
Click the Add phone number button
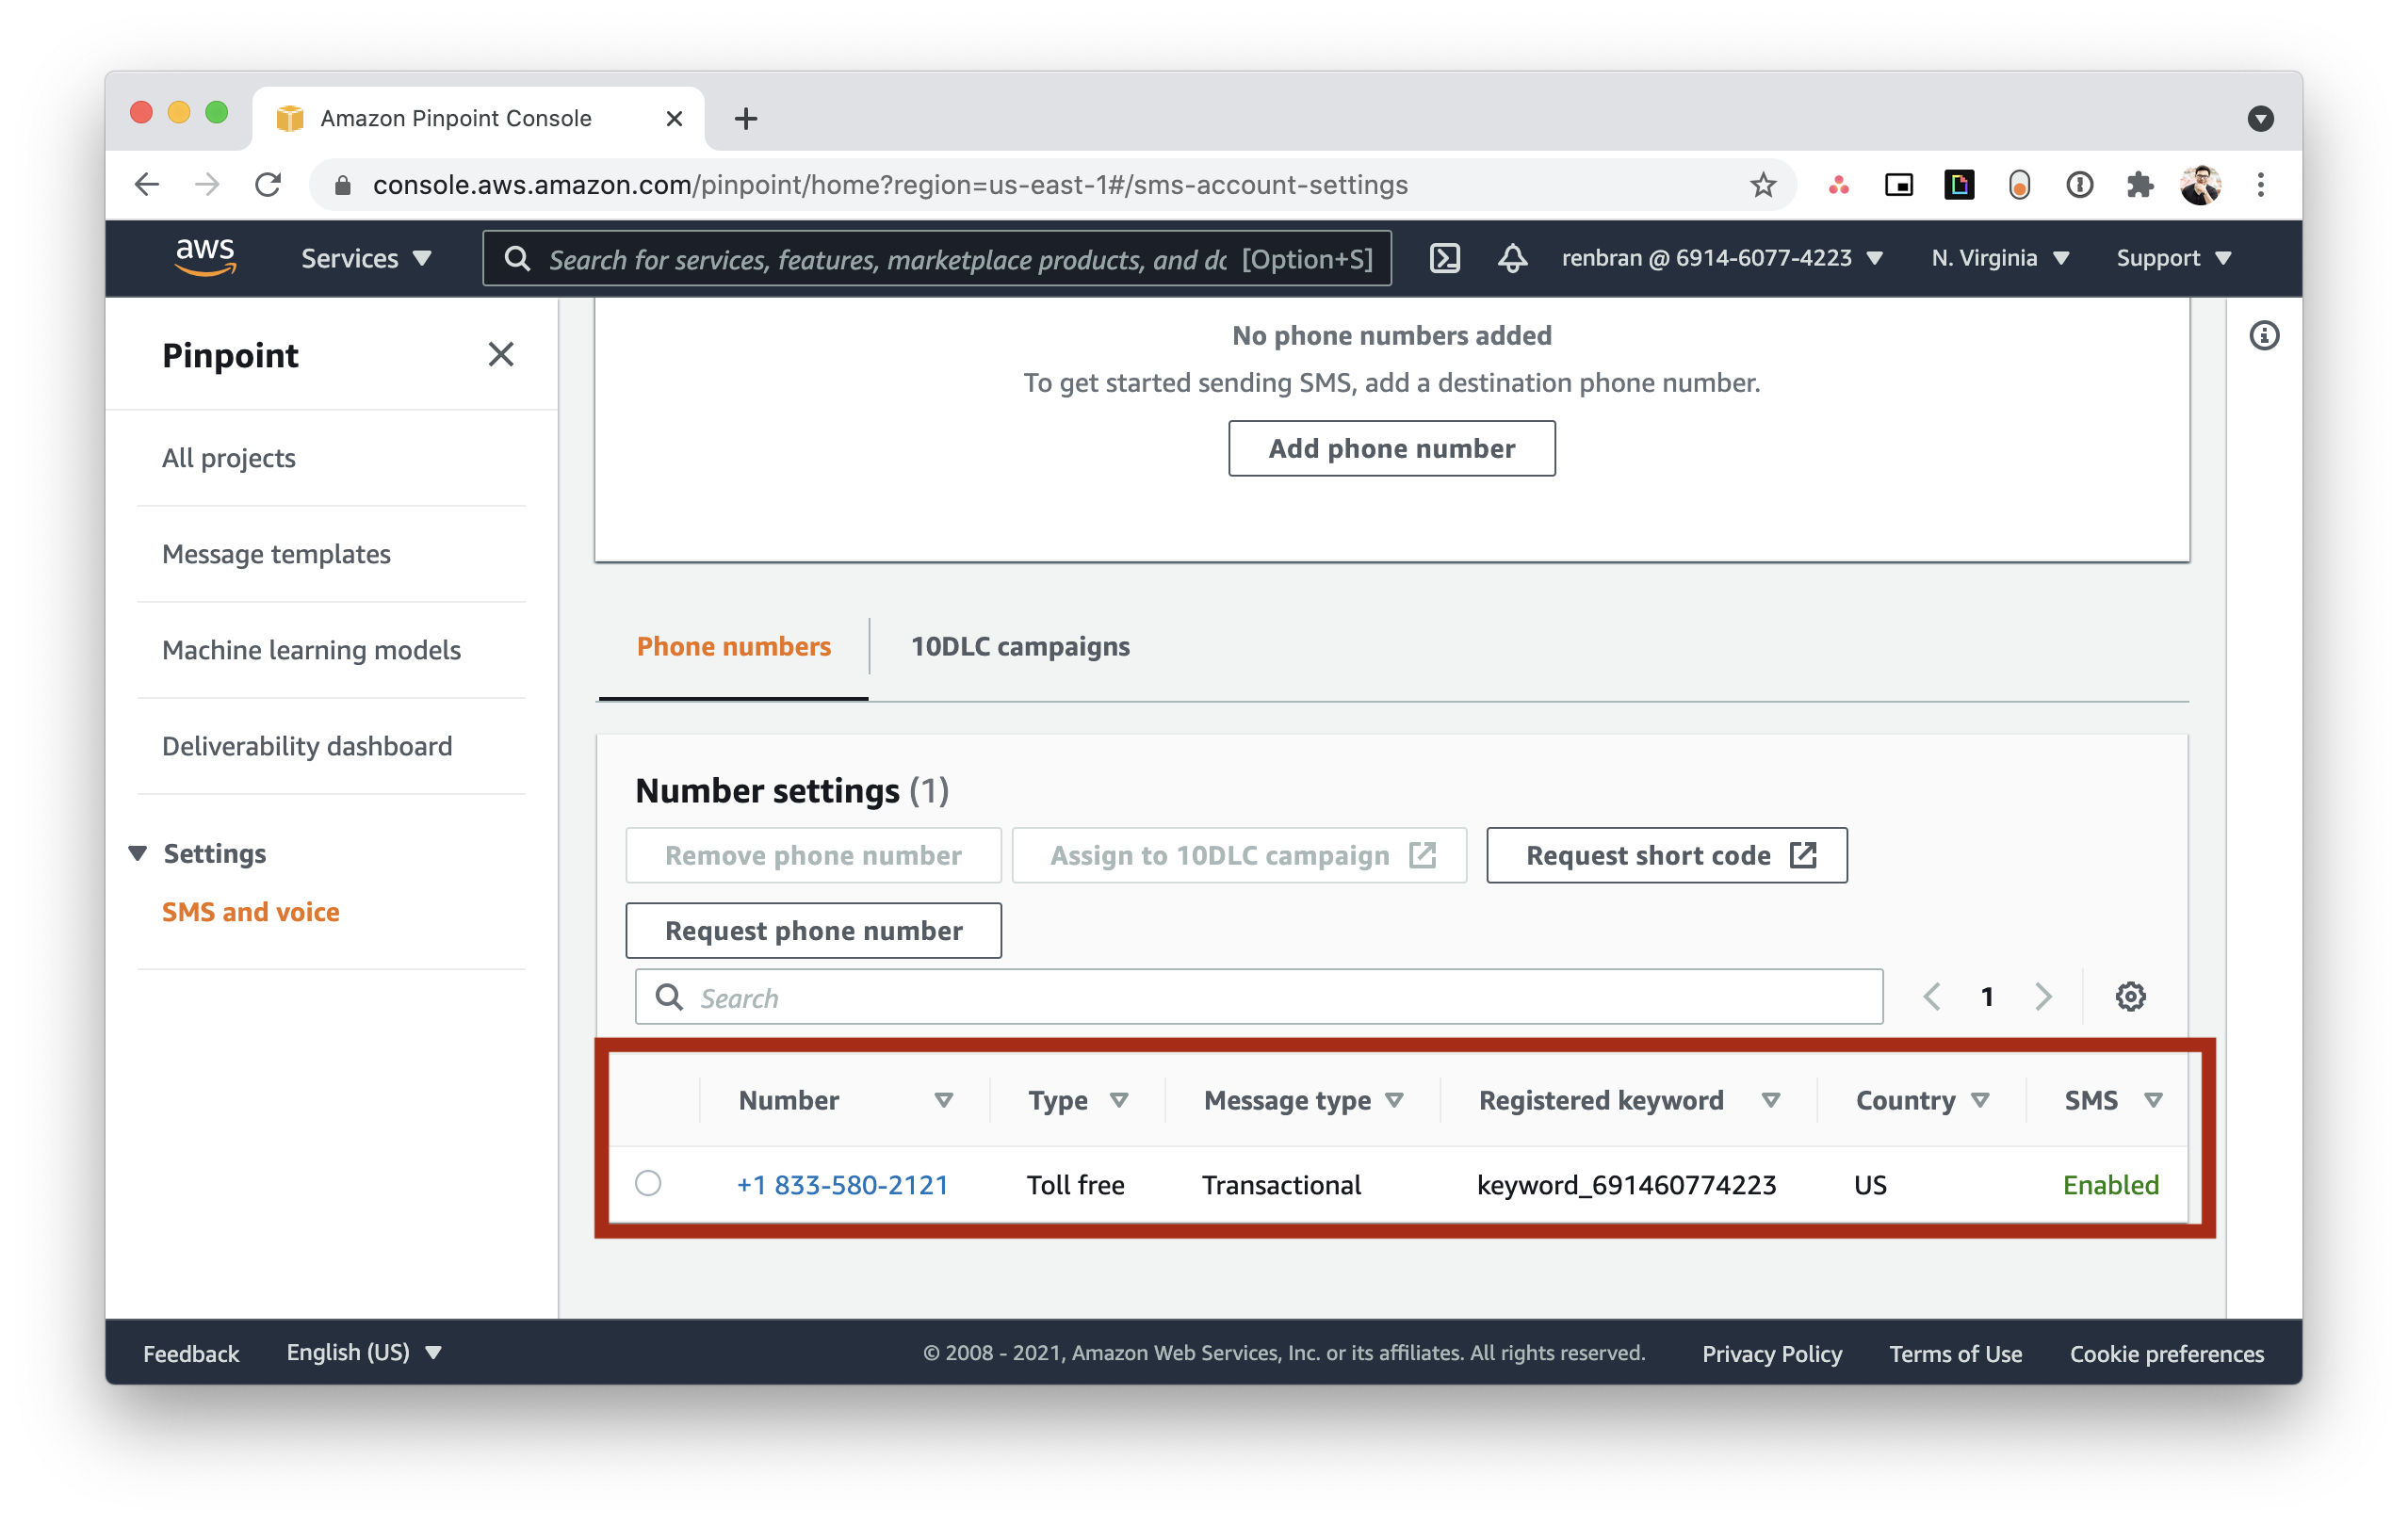tap(1391, 448)
